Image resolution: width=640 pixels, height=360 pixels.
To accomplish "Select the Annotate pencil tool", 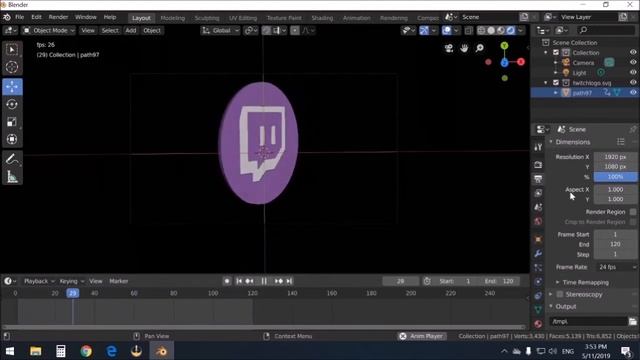I will 12,159.
